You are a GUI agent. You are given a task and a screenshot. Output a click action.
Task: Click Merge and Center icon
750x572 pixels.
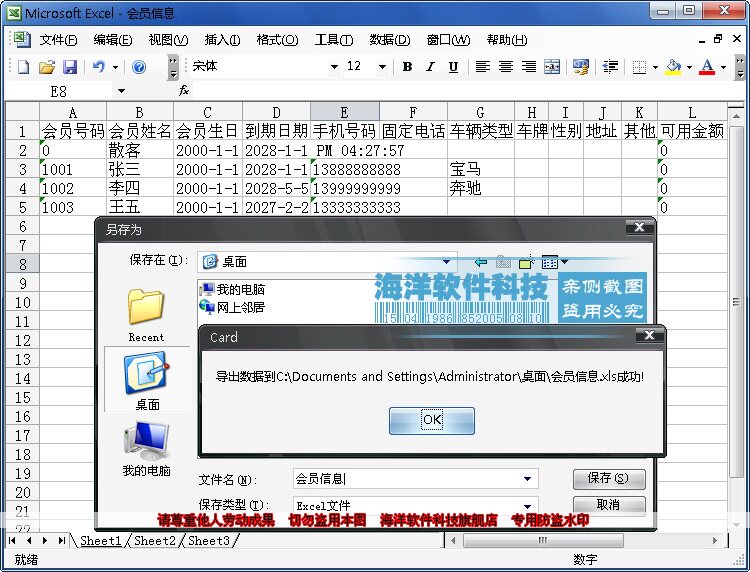[x=552, y=67]
